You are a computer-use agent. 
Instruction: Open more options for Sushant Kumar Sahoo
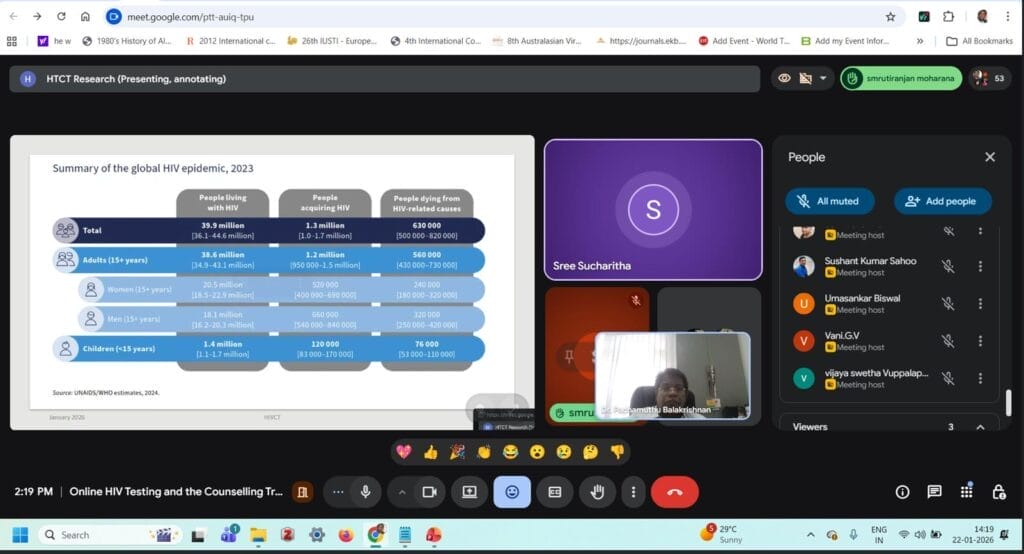[980, 266]
